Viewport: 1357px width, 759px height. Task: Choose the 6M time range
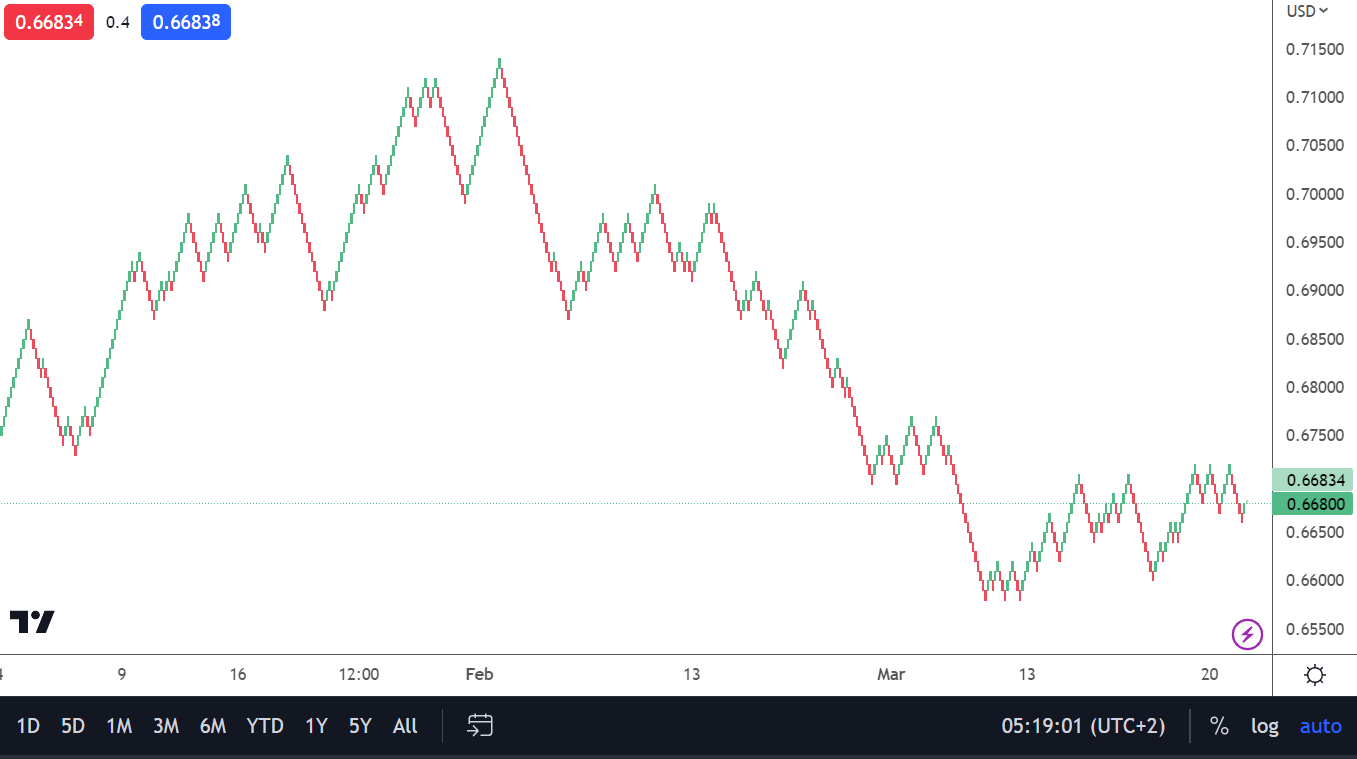point(213,726)
